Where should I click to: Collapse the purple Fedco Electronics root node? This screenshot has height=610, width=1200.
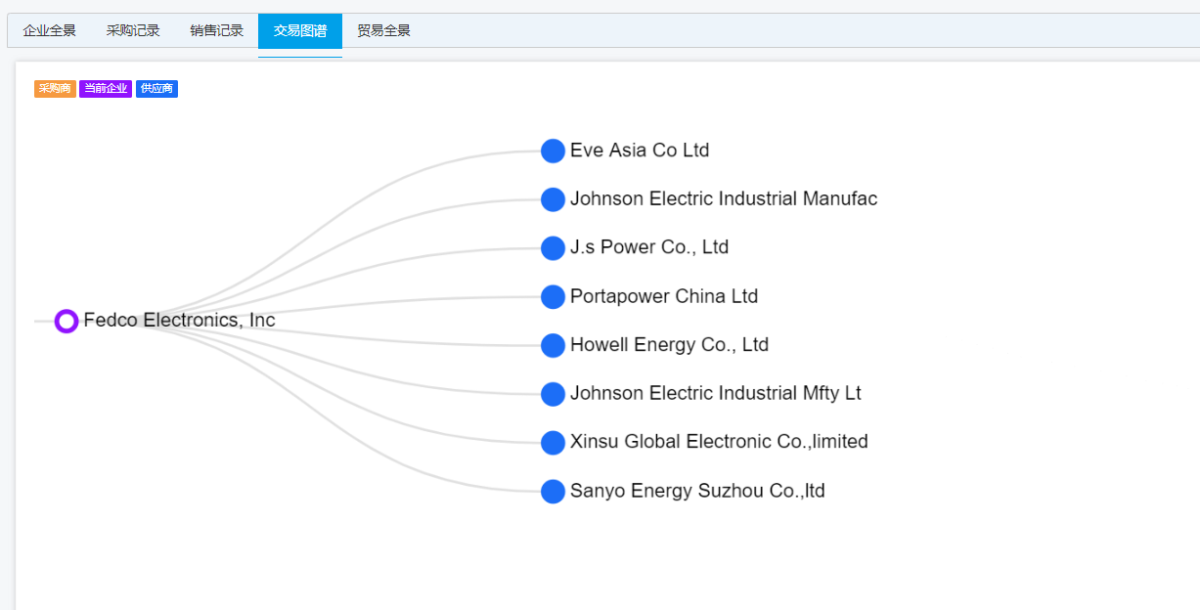[x=66, y=321]
